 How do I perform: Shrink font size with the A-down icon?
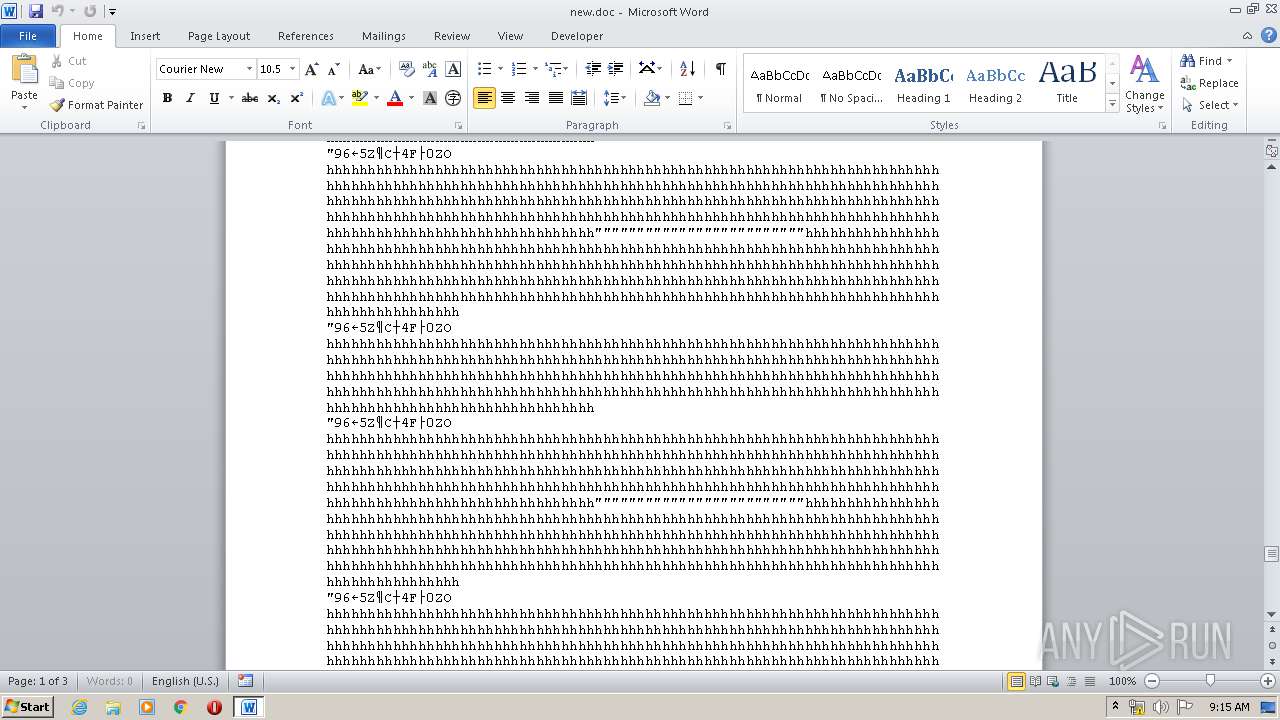334,69
